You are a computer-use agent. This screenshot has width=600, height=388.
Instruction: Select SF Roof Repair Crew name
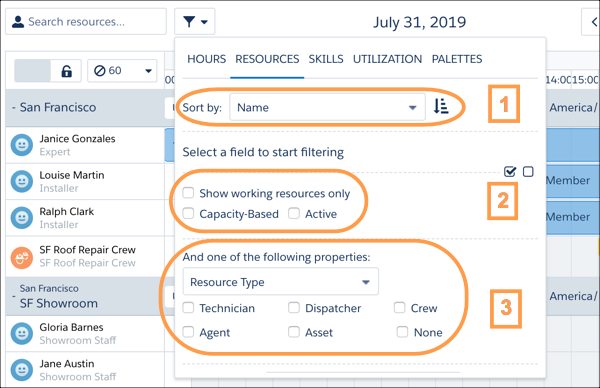pos(87,249)
